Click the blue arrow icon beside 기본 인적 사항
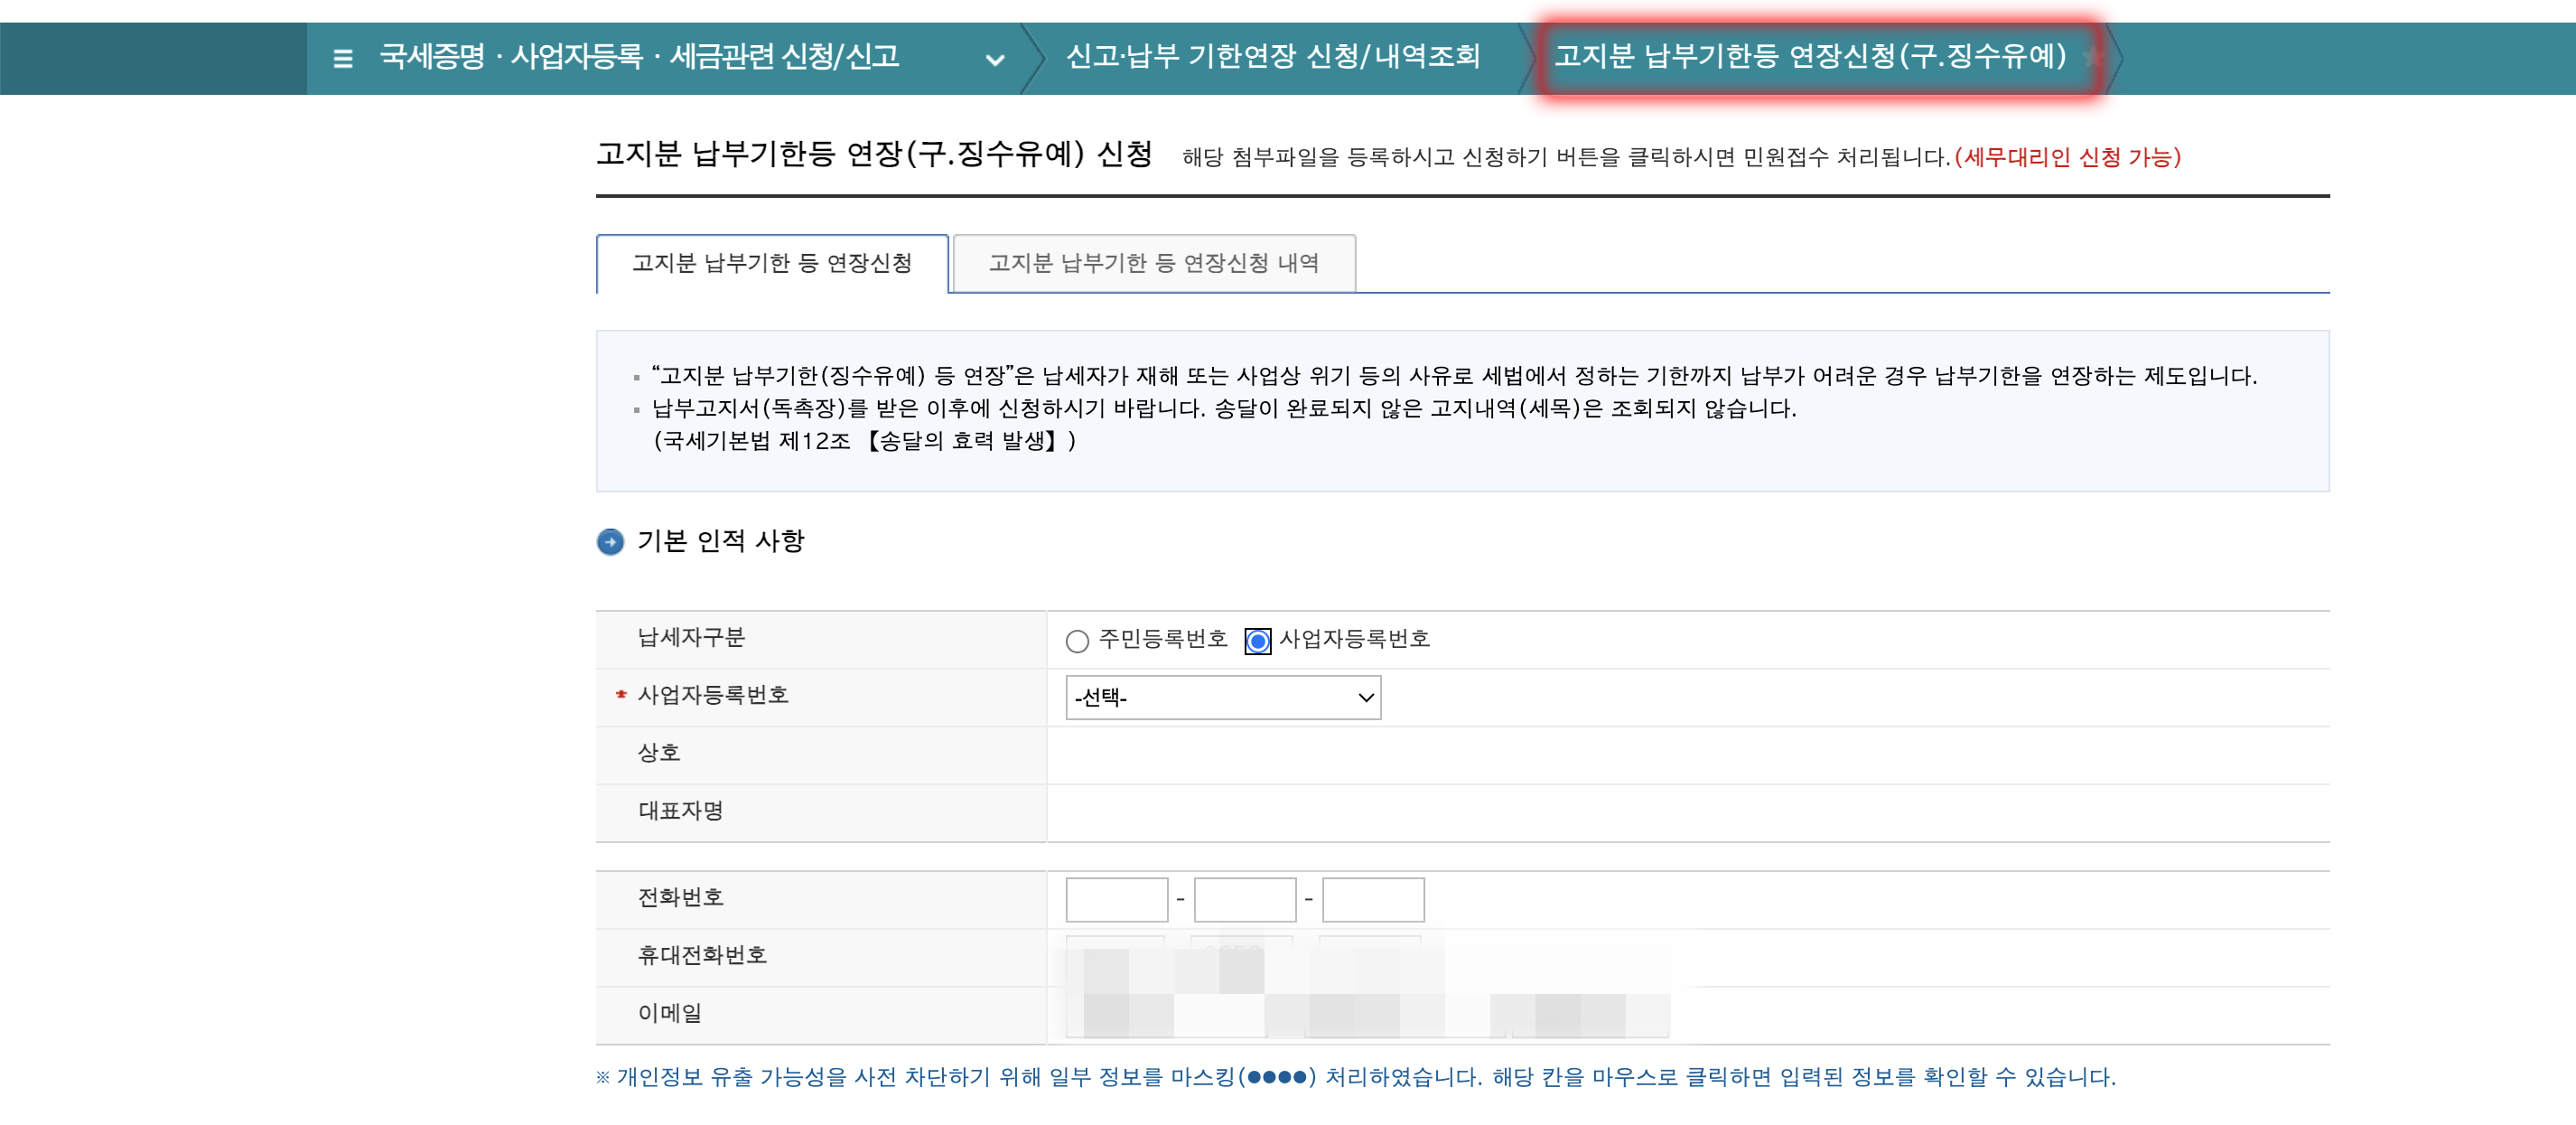 609,540
